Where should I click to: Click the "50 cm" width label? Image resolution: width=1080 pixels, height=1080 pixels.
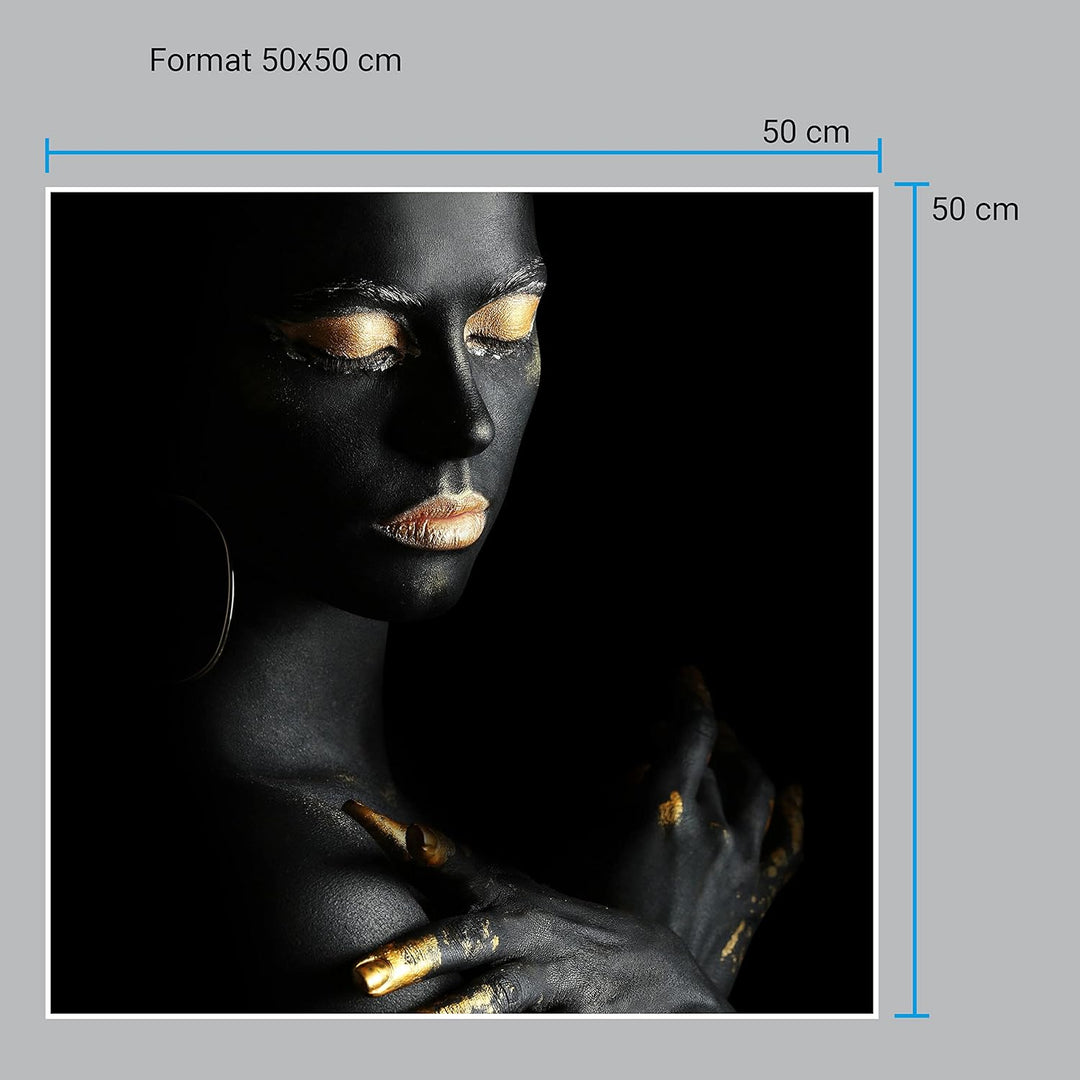pyautogui.click(x=805, y=132)
